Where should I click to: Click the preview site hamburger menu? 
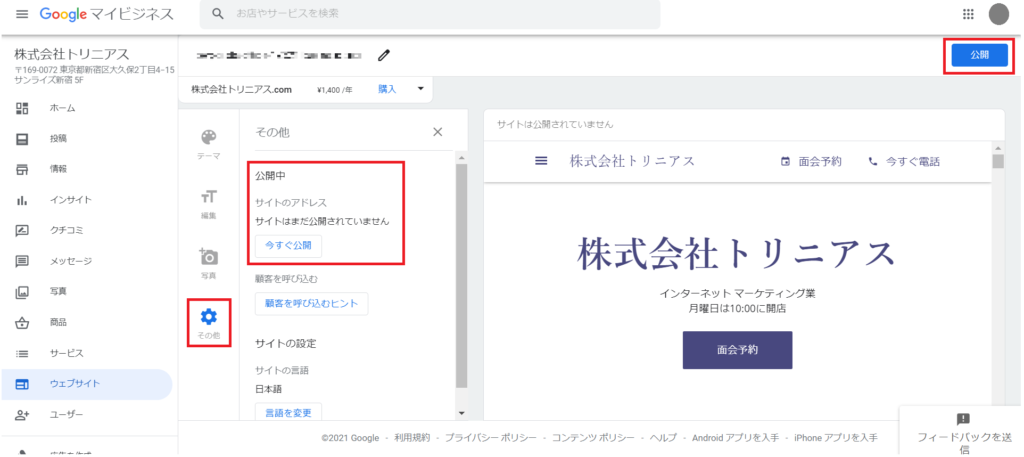click(x=541, y=161)
